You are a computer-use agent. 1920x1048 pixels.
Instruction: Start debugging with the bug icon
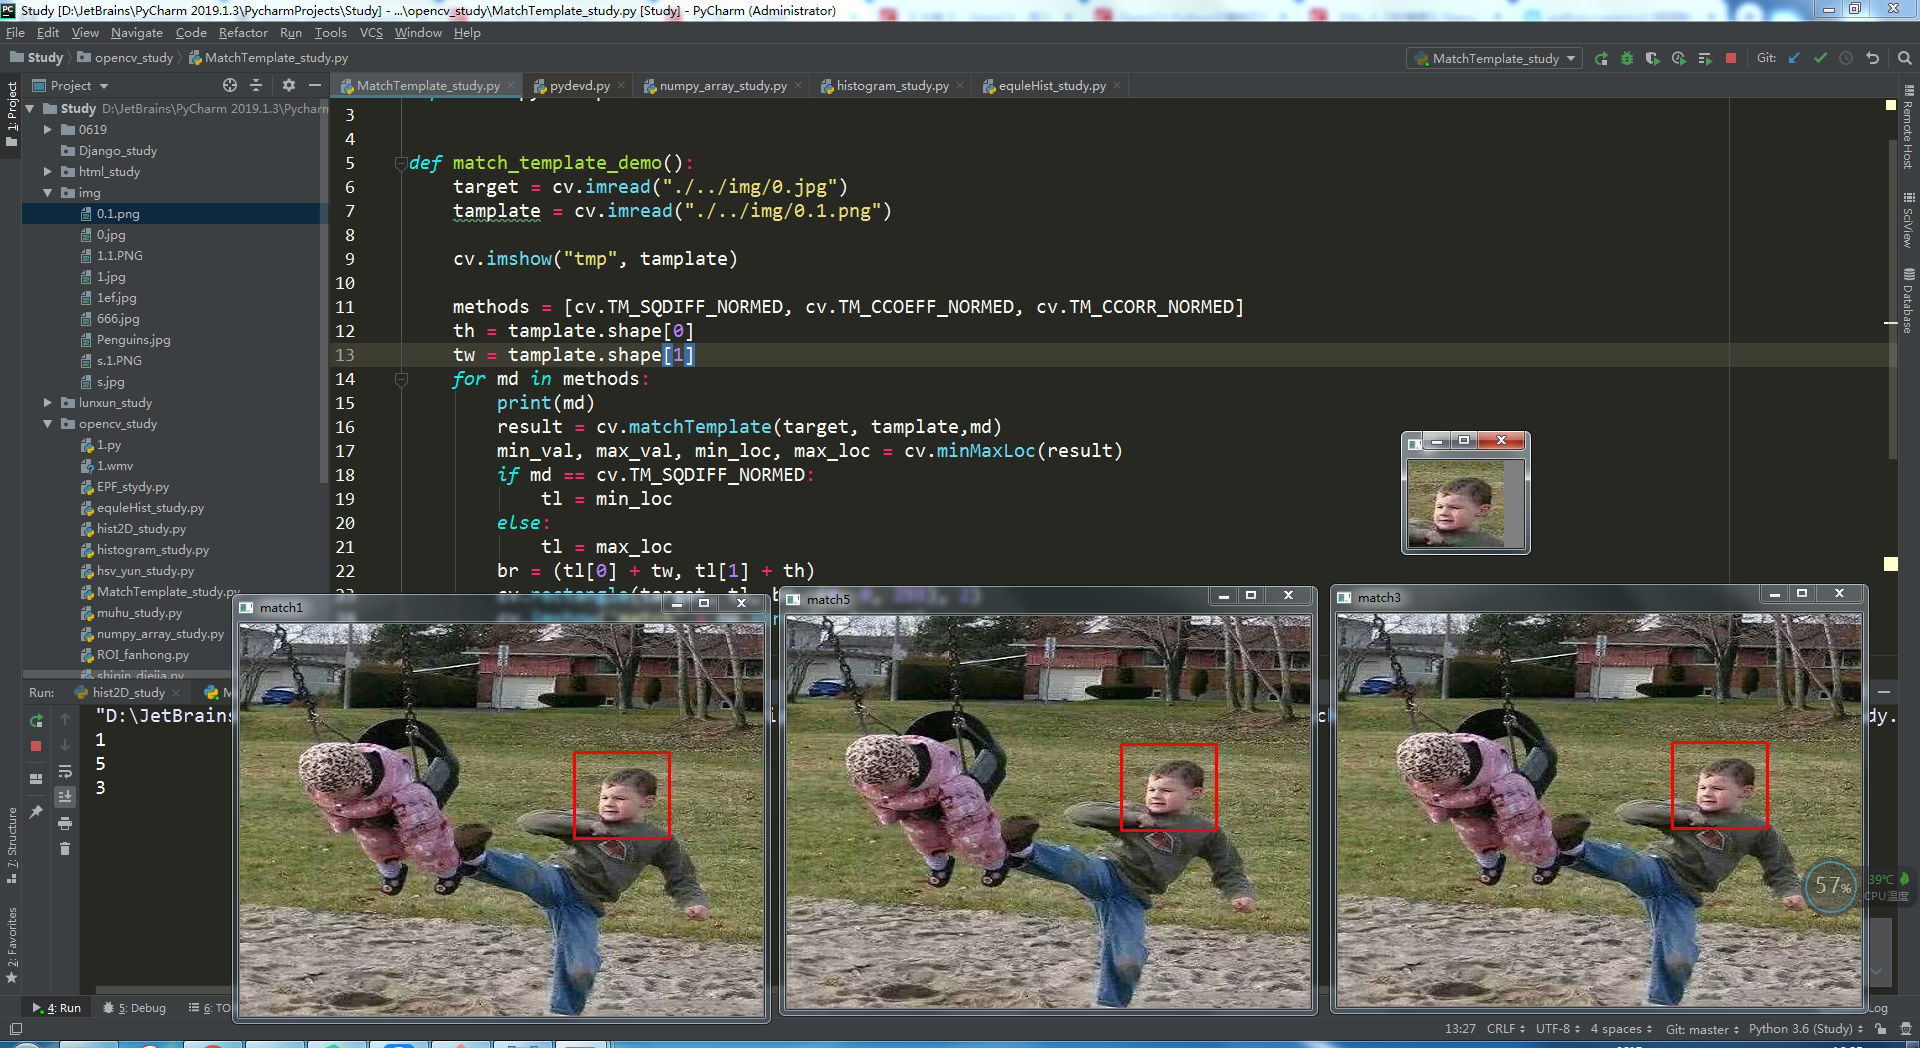click(x=1627, y=58)
